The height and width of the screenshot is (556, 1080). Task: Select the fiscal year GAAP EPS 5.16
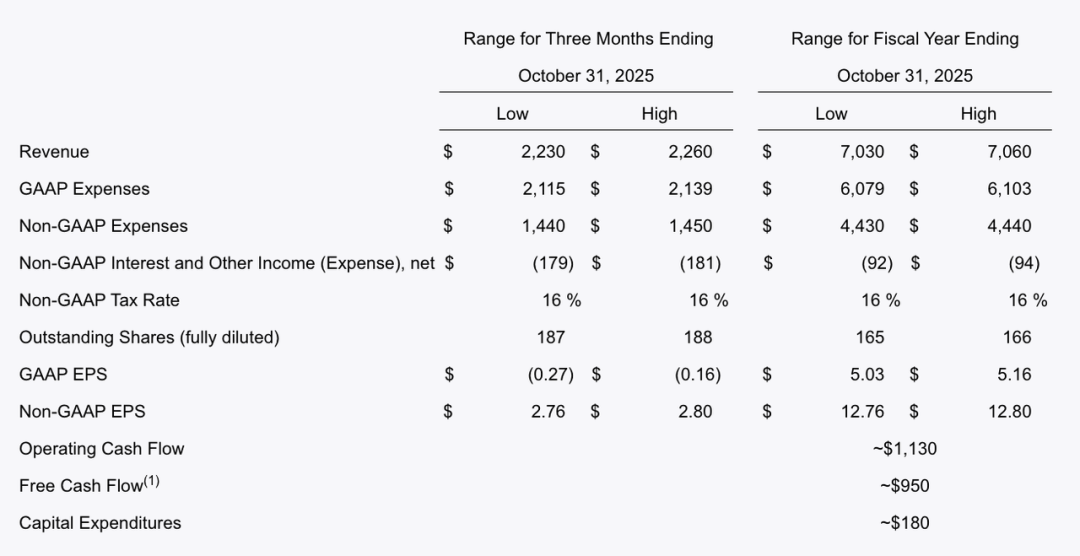coord(1009,374)
